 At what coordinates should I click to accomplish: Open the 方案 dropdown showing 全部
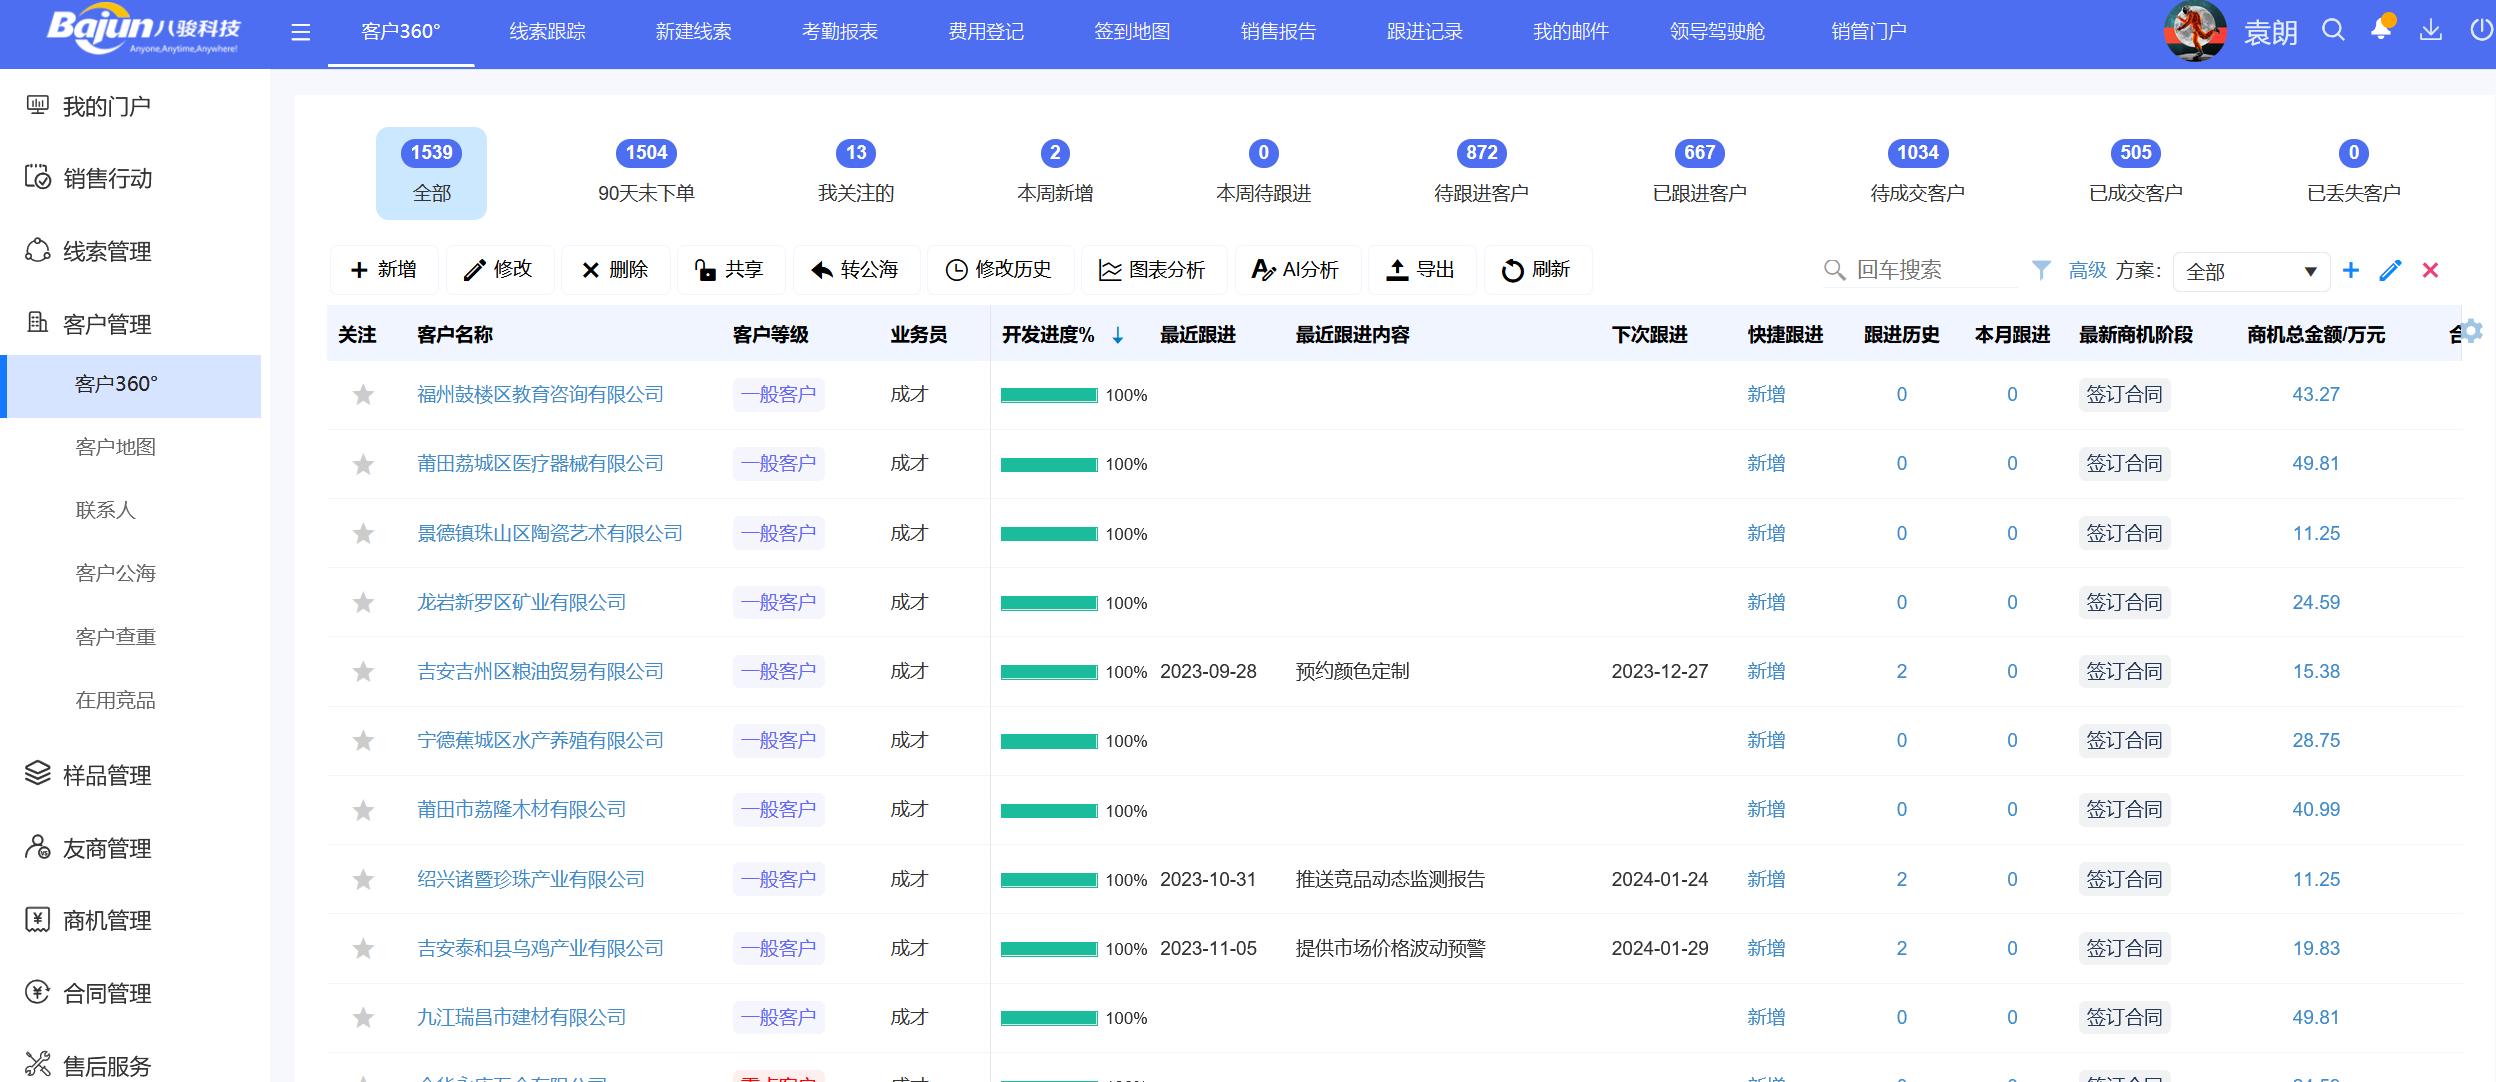coord(2250,271)
